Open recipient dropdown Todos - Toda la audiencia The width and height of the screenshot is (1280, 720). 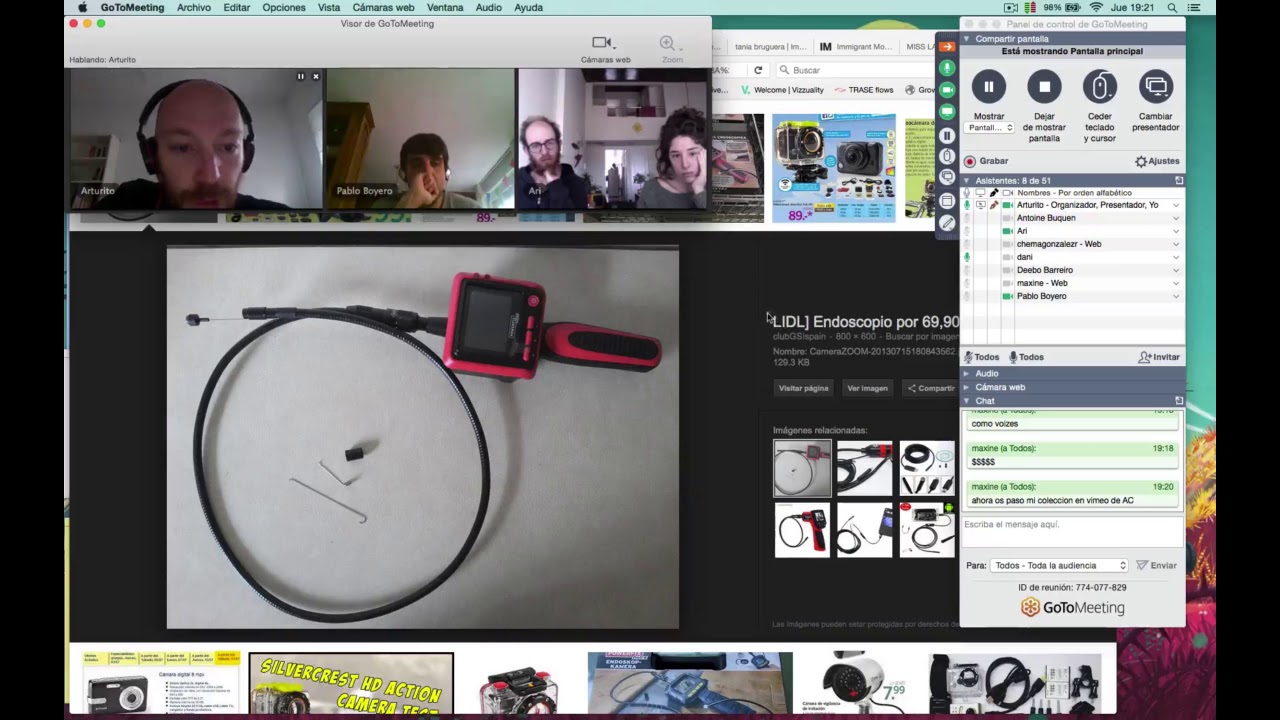coord(1059,566)
